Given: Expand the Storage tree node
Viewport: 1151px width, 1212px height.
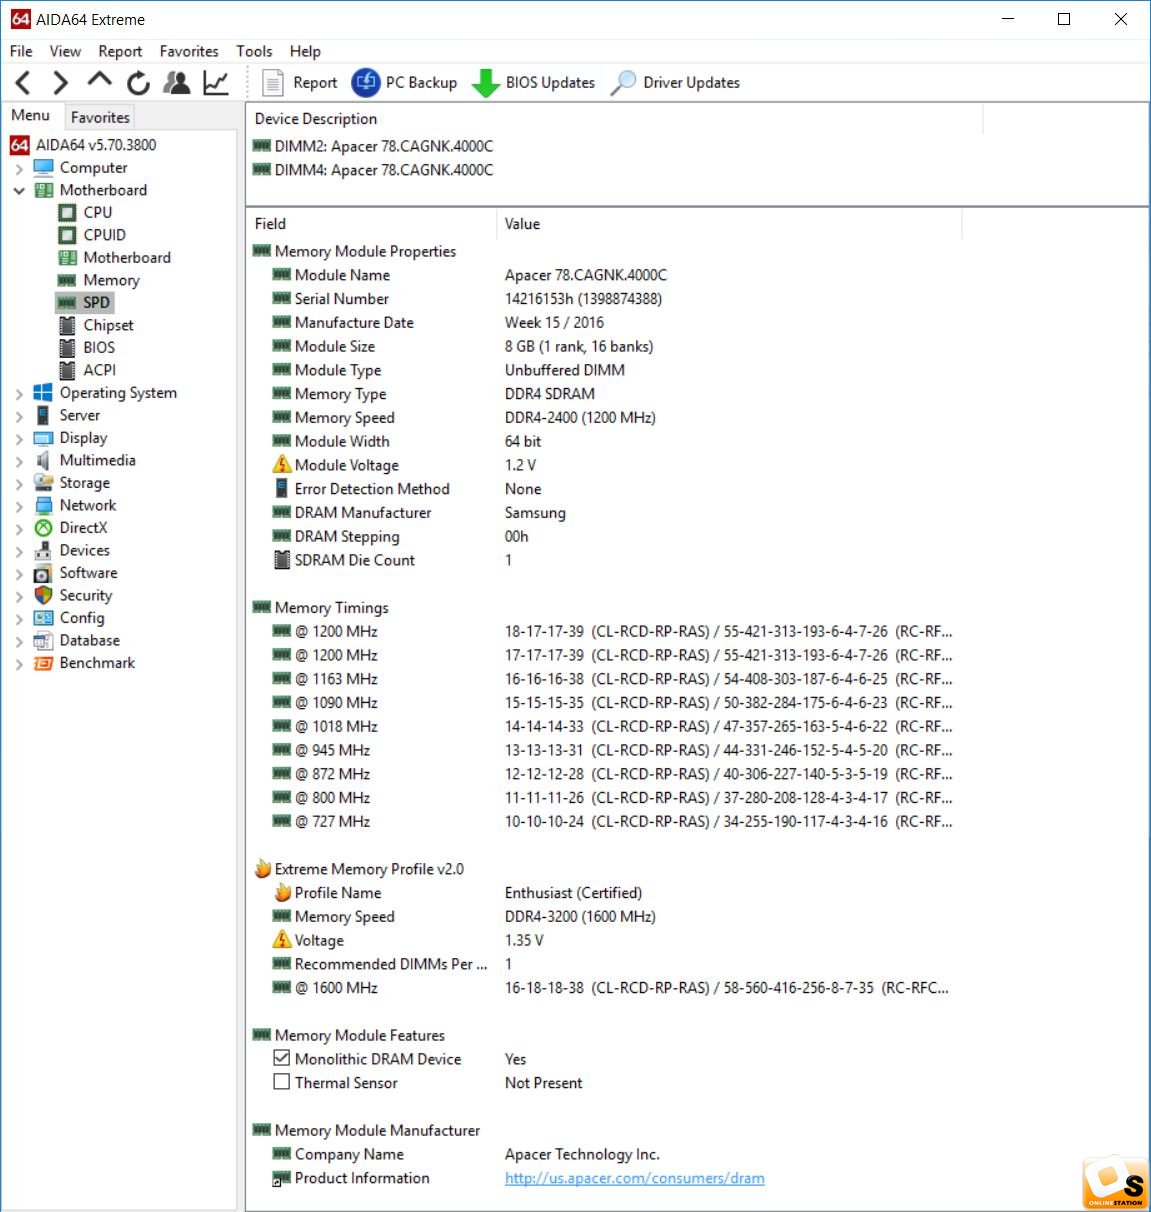Looking at the screenshot, I should [19, 483].
